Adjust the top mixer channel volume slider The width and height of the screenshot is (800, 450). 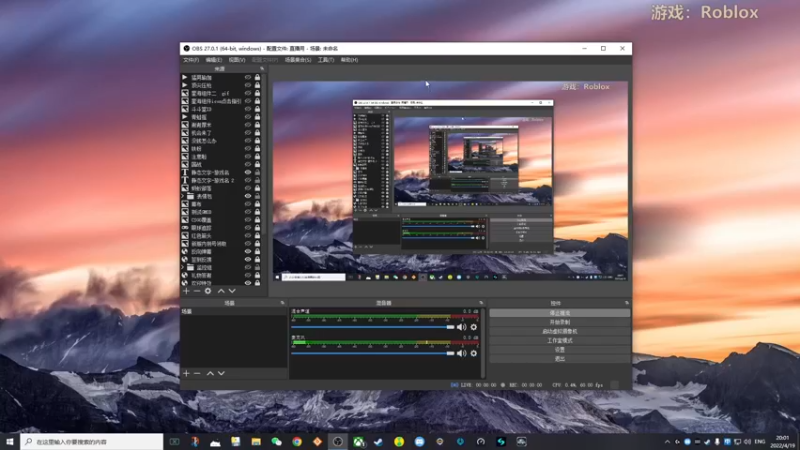tap(450, 327)
